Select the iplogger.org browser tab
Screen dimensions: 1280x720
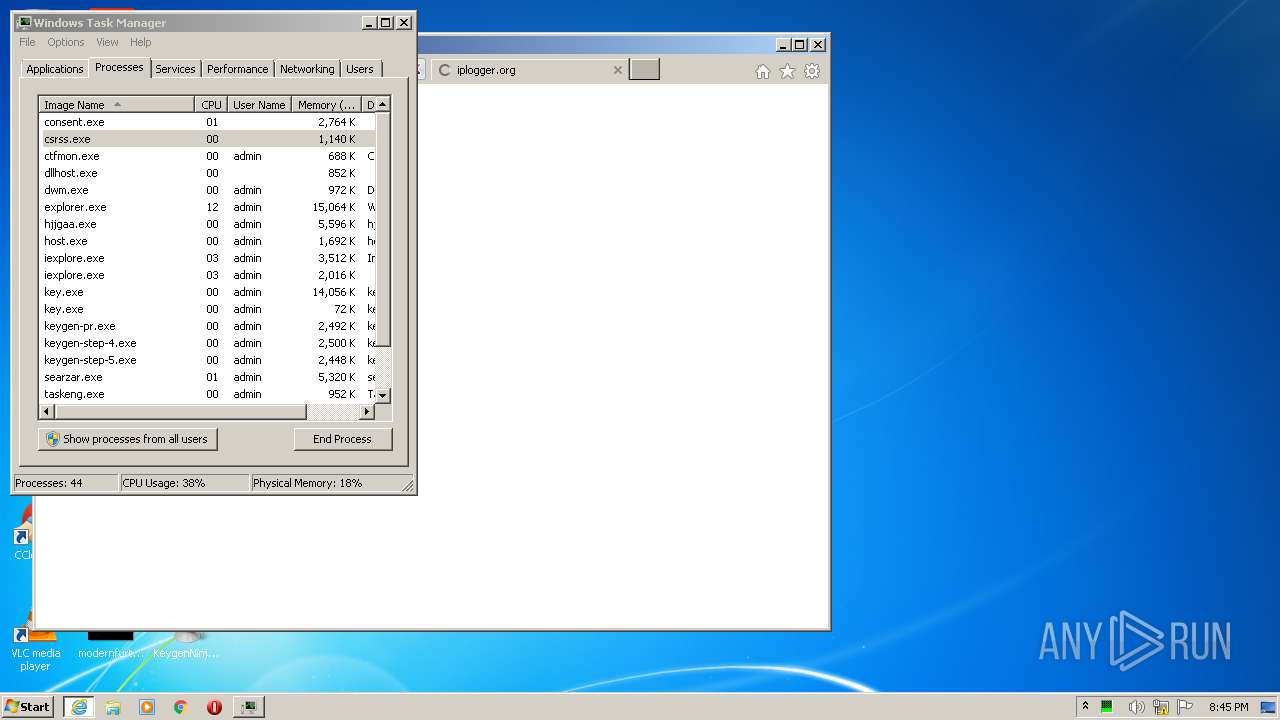pos(531,70)
